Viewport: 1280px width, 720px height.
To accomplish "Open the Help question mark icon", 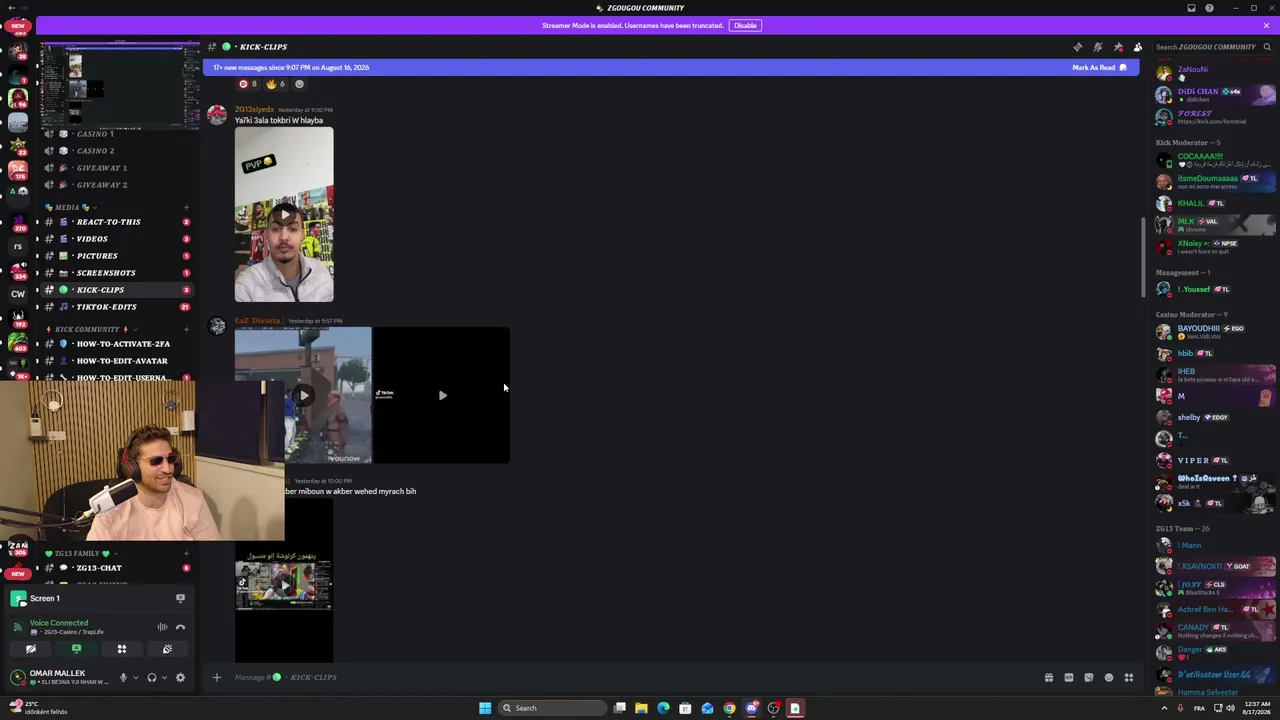I will pos(1209,8).
